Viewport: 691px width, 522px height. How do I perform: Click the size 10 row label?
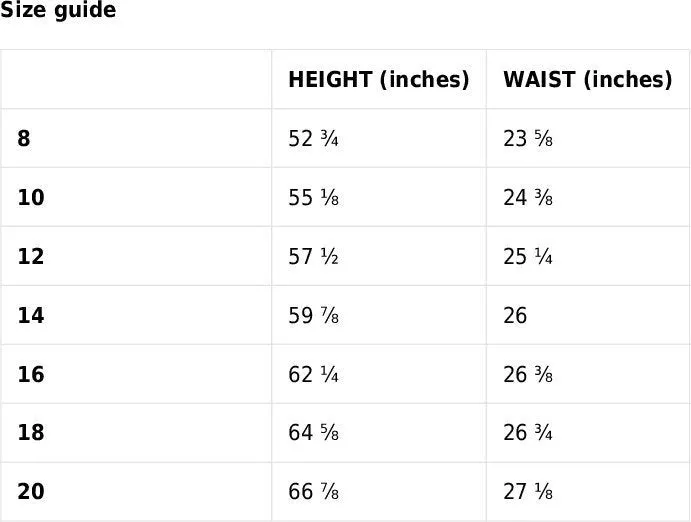31,197
